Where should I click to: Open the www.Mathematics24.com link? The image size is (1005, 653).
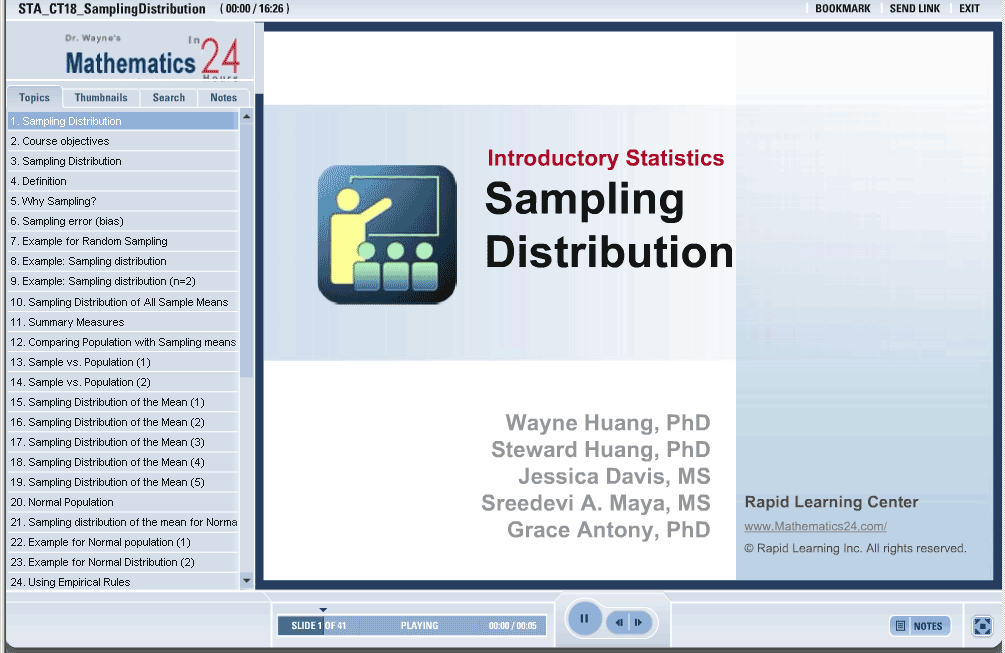[x=815, y=526]
